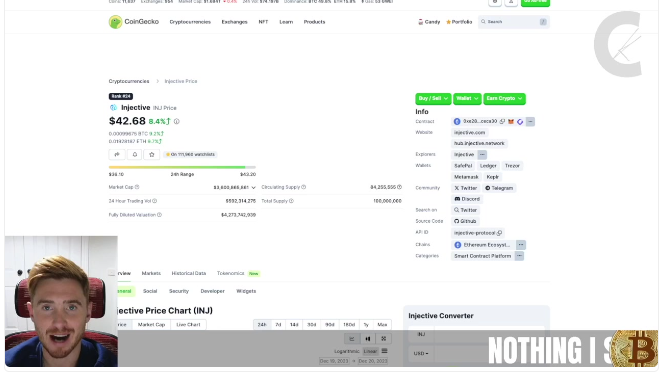Switch to Tokenomics tab
The image size is (662, 374).
[x=231, y=274]
